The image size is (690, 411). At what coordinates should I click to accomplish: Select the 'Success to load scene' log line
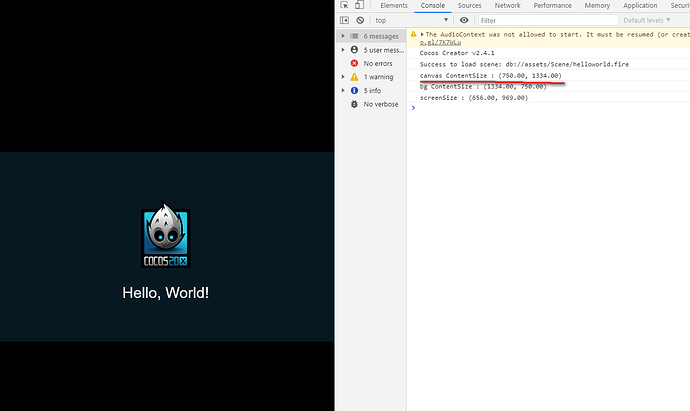pos(548,64)
